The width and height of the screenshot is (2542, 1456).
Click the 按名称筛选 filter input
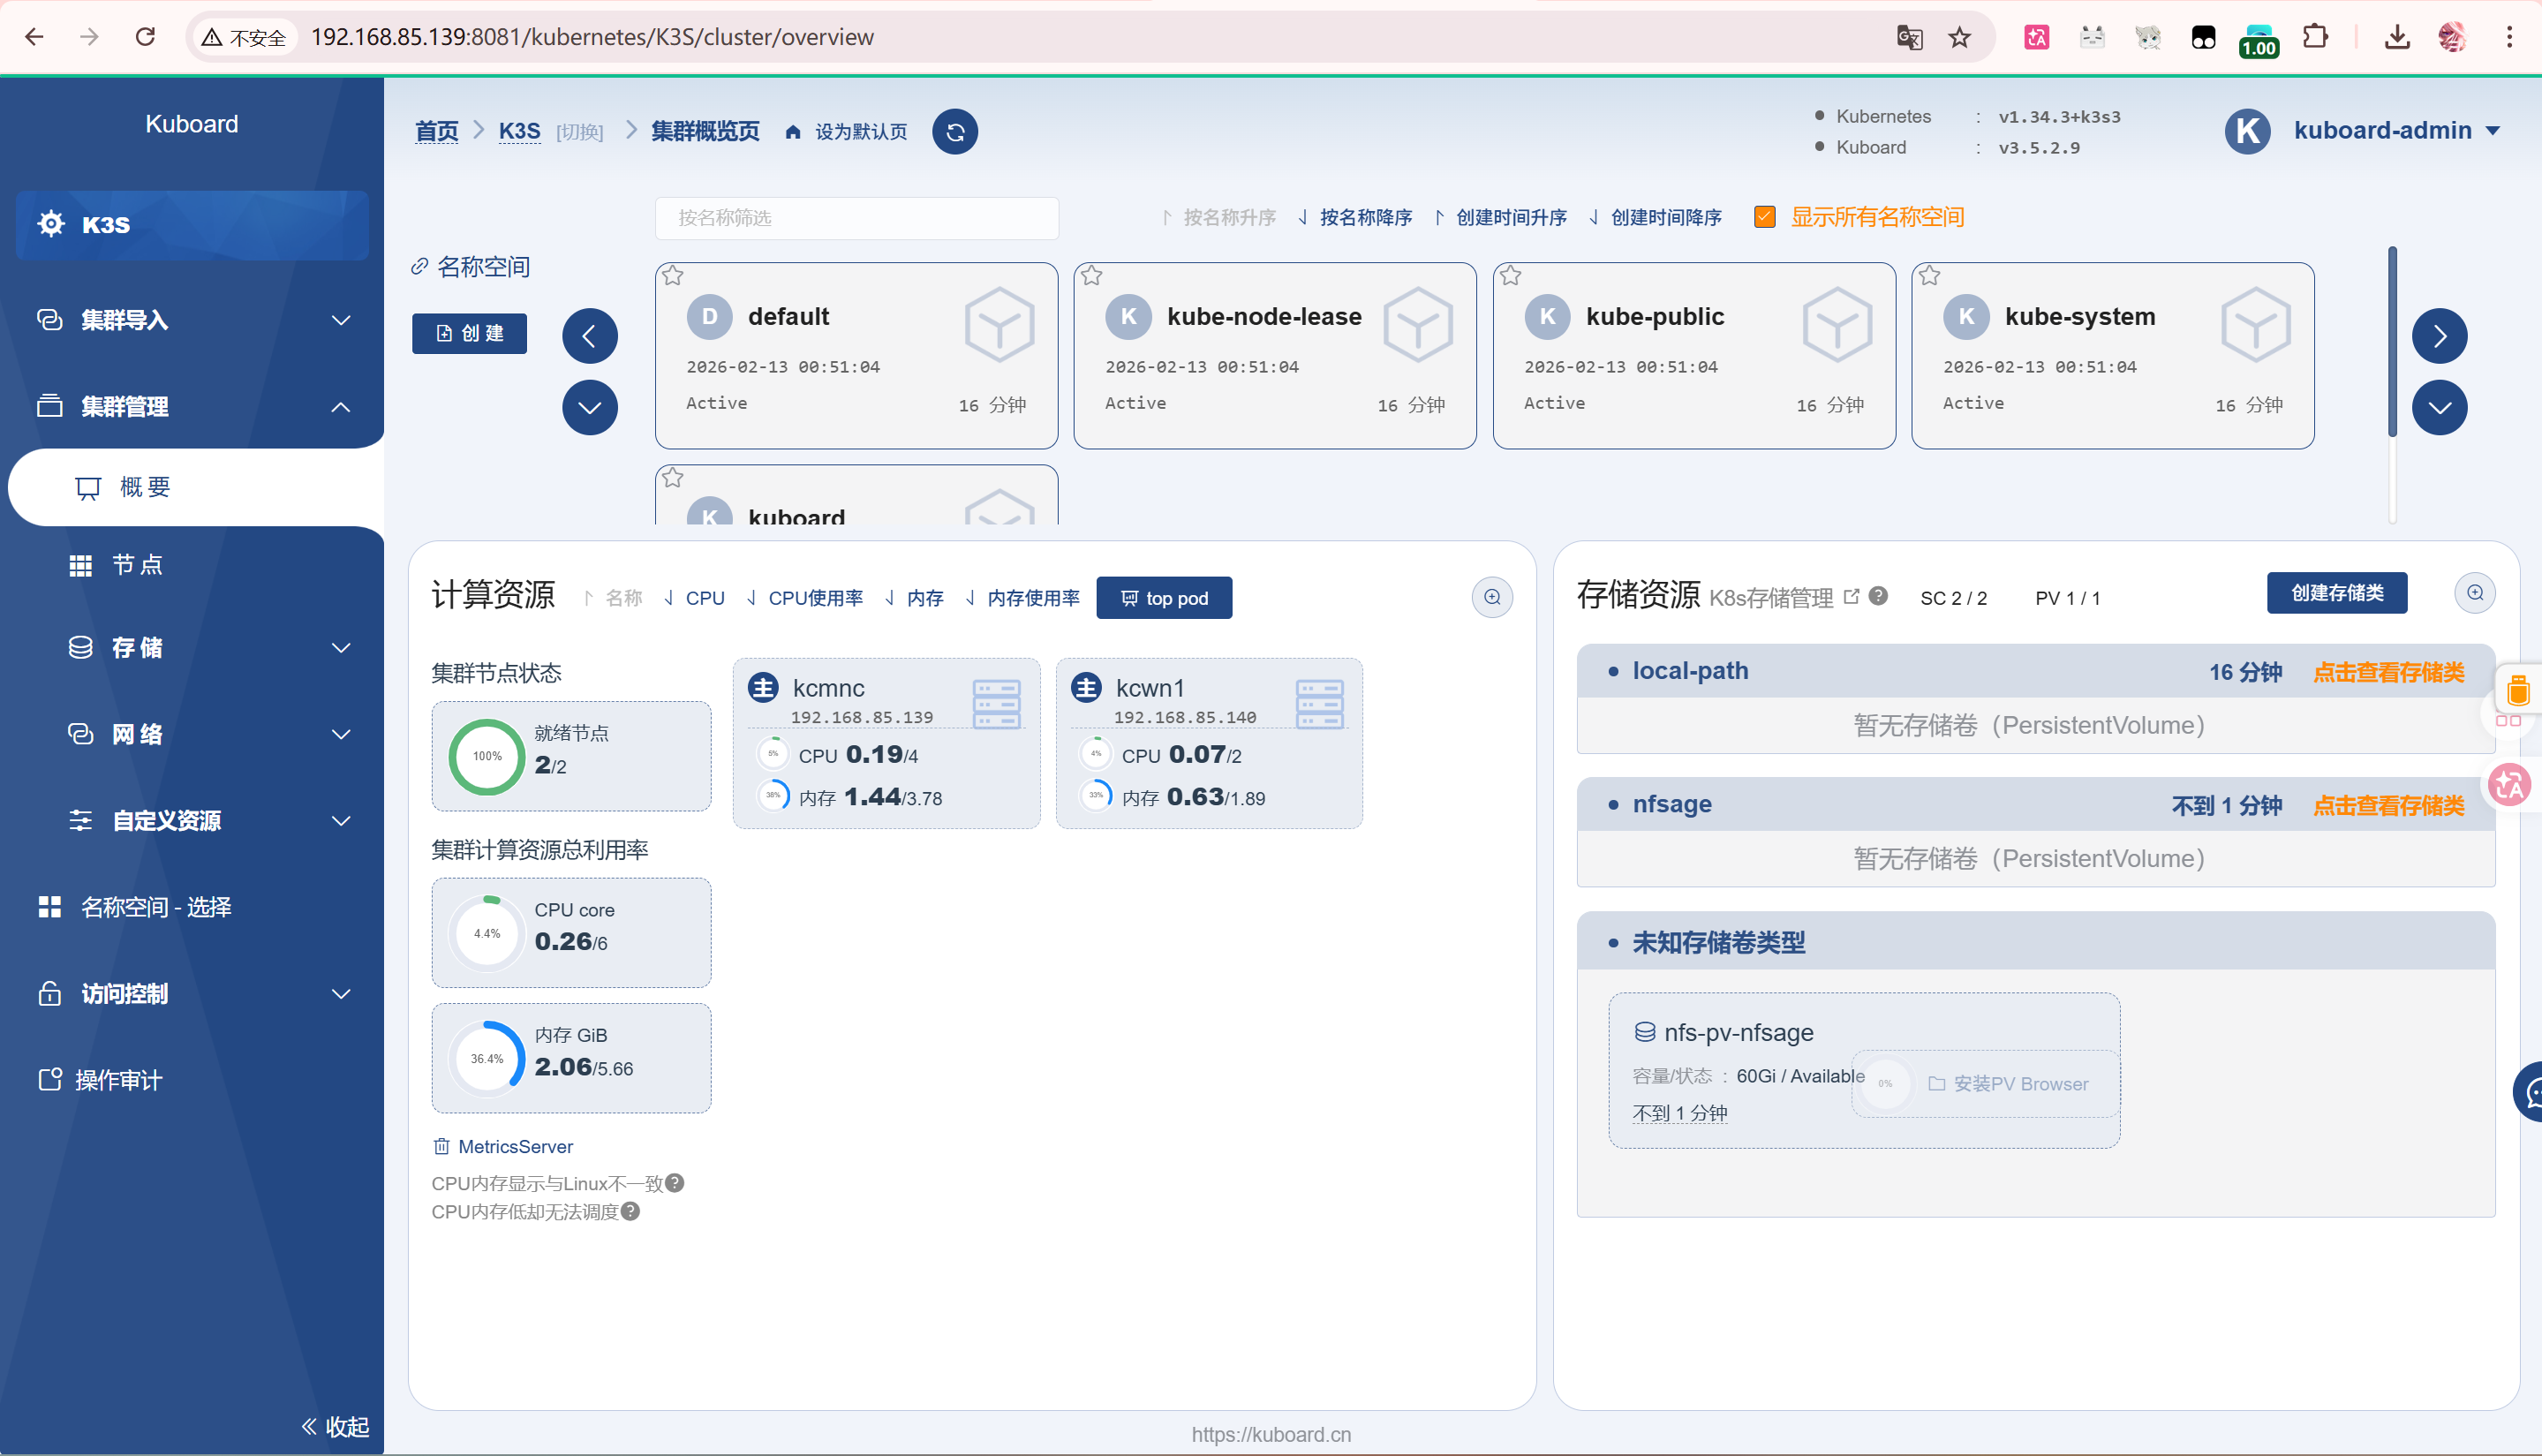[x=856, y=218]
